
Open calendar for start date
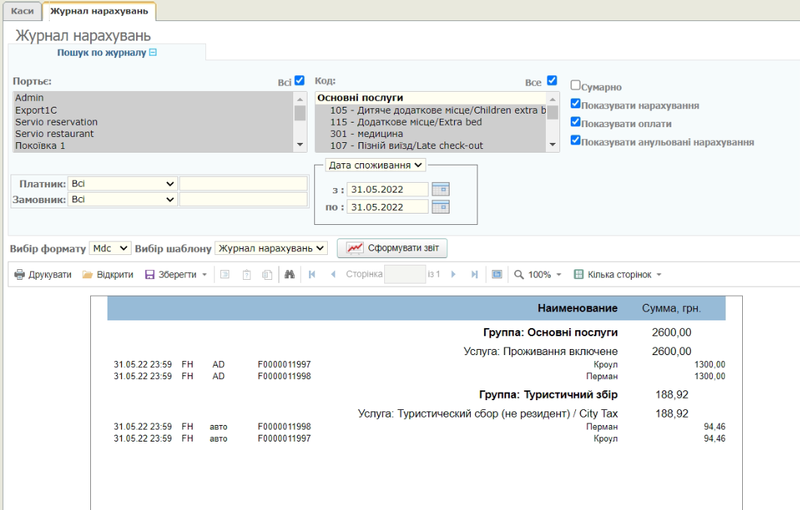coord(440,189)
